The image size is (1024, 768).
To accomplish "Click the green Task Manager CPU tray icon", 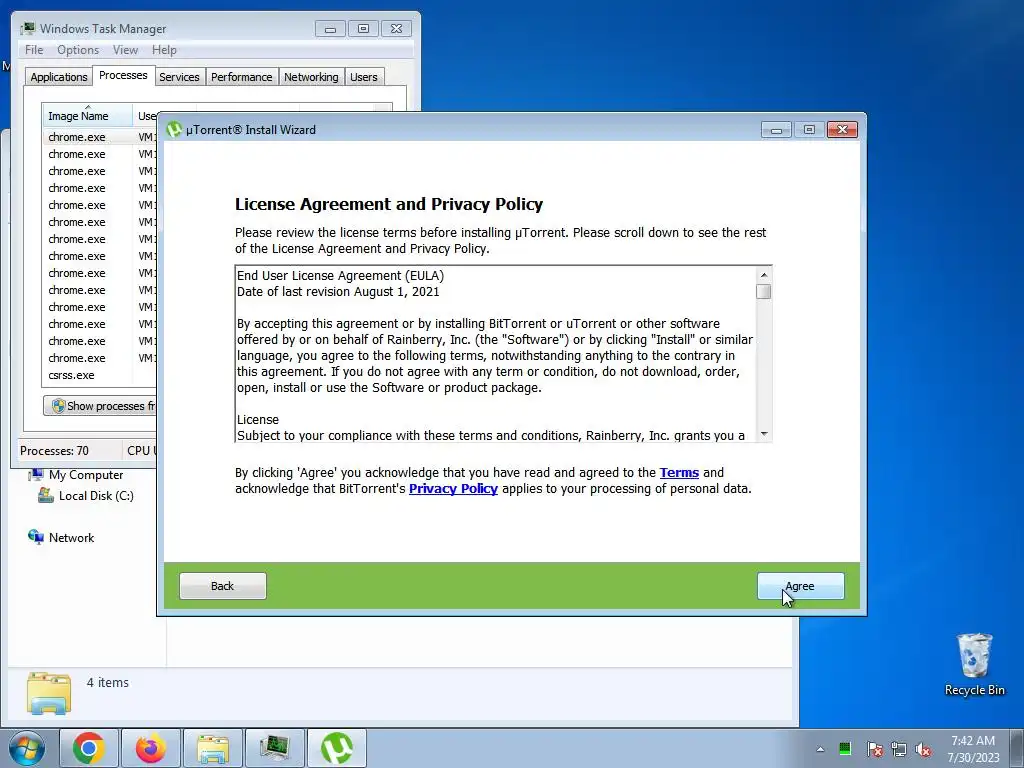I will point(845,748).
